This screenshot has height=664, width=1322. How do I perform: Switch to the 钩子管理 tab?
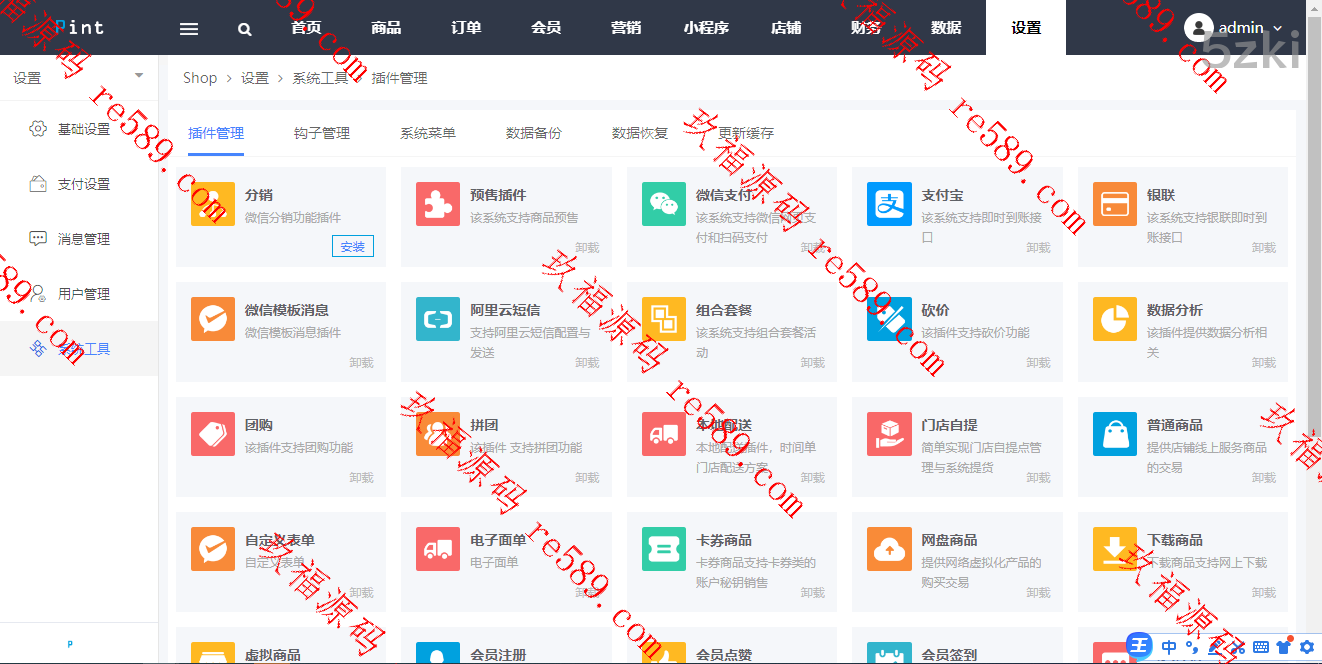point(322,133)
